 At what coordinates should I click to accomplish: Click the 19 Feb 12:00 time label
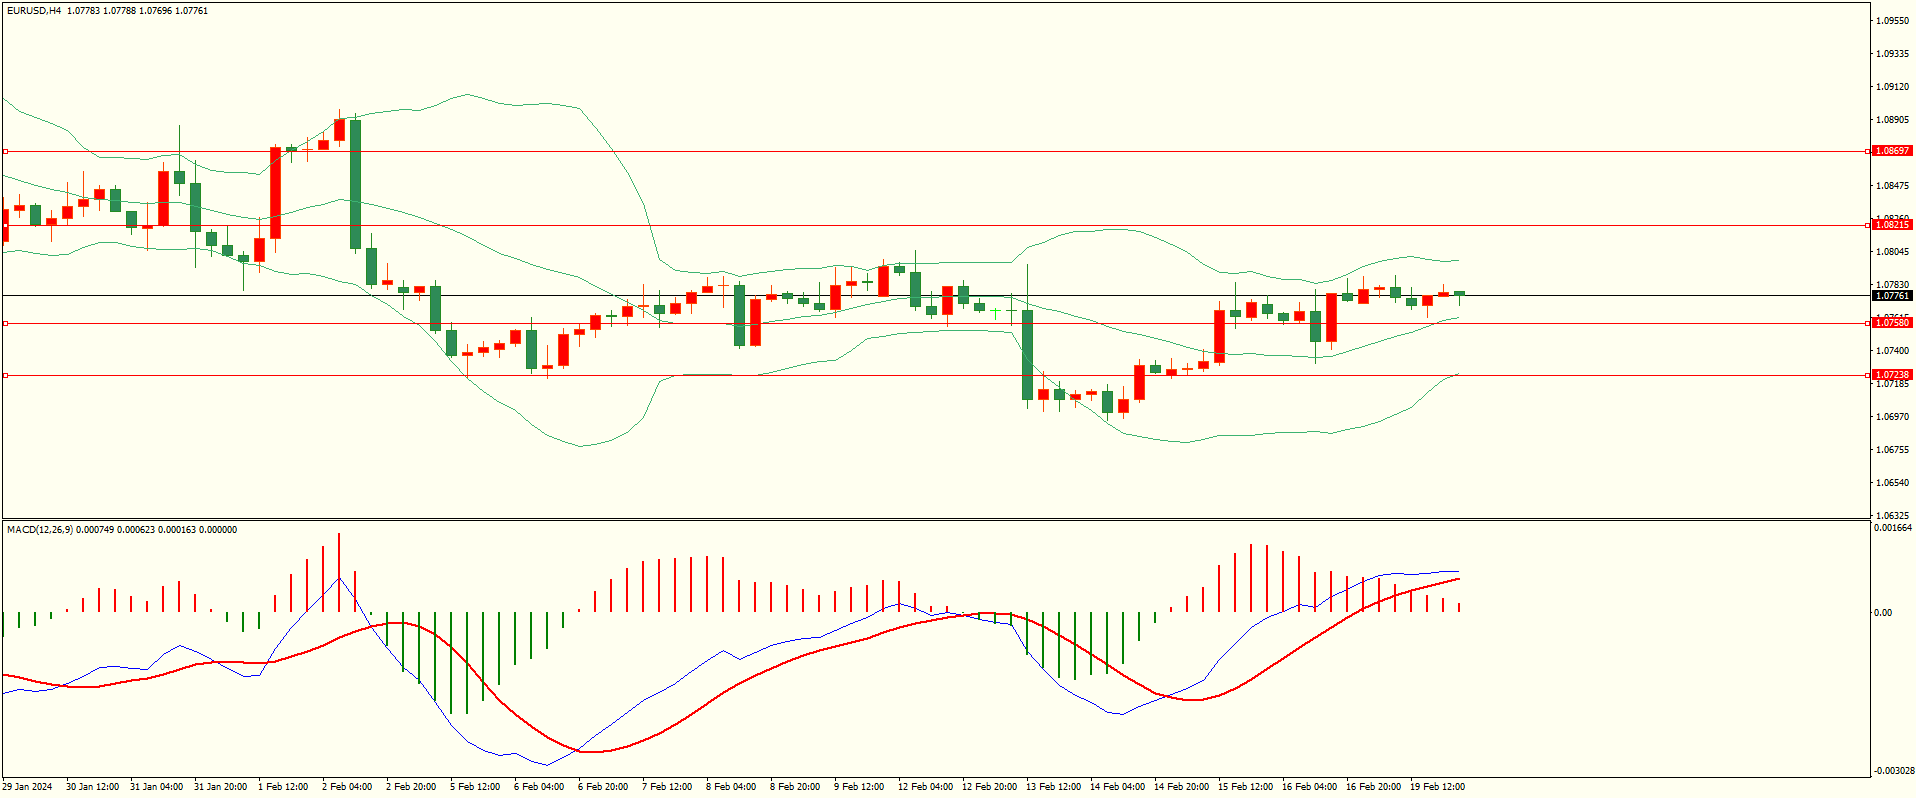(1436, 787)
